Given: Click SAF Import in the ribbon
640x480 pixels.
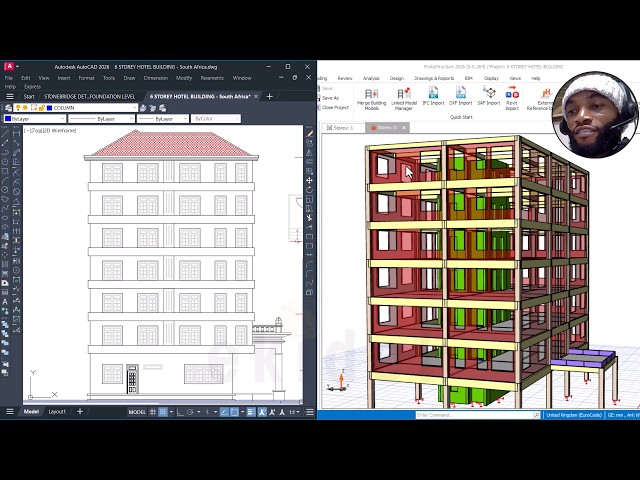Looking at the screenshot, I should (x=489, y=96).
